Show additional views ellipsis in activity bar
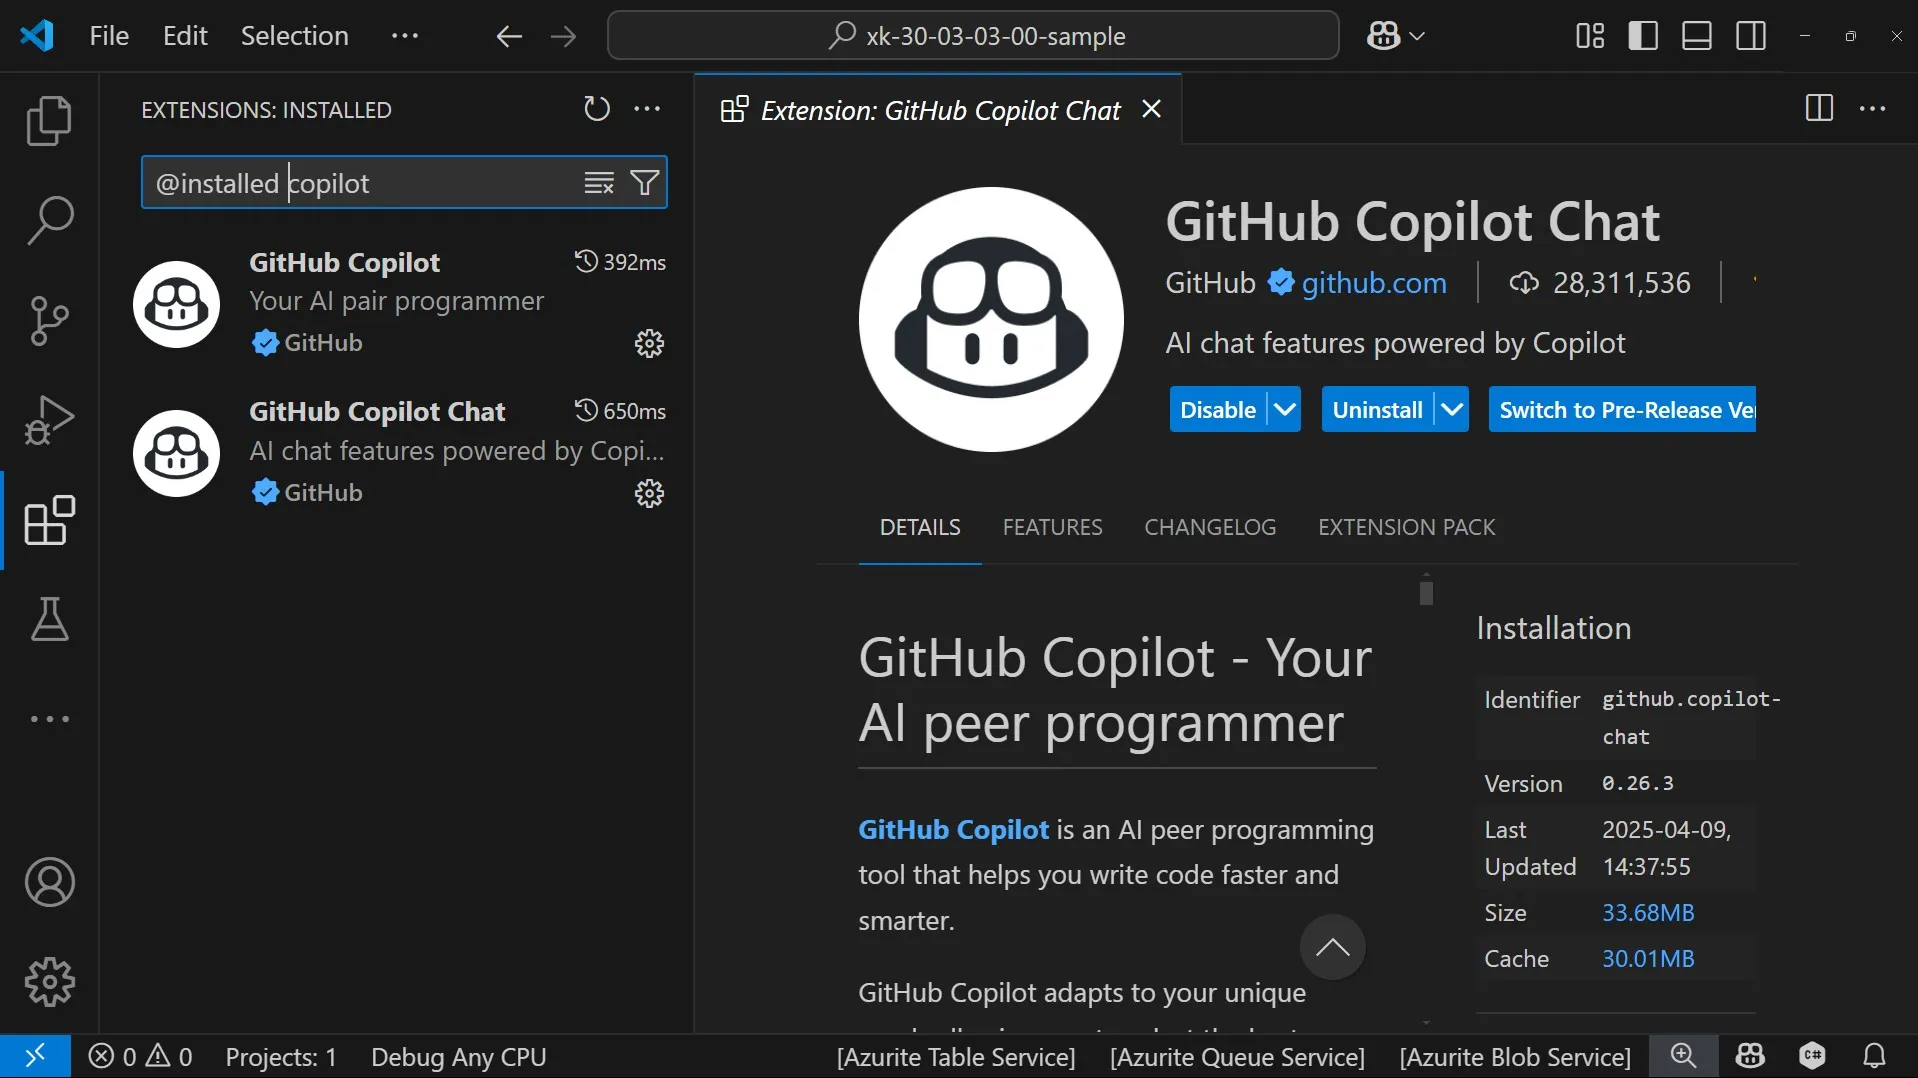This screenshot has height=1078, width=1918. coord(49,719)
